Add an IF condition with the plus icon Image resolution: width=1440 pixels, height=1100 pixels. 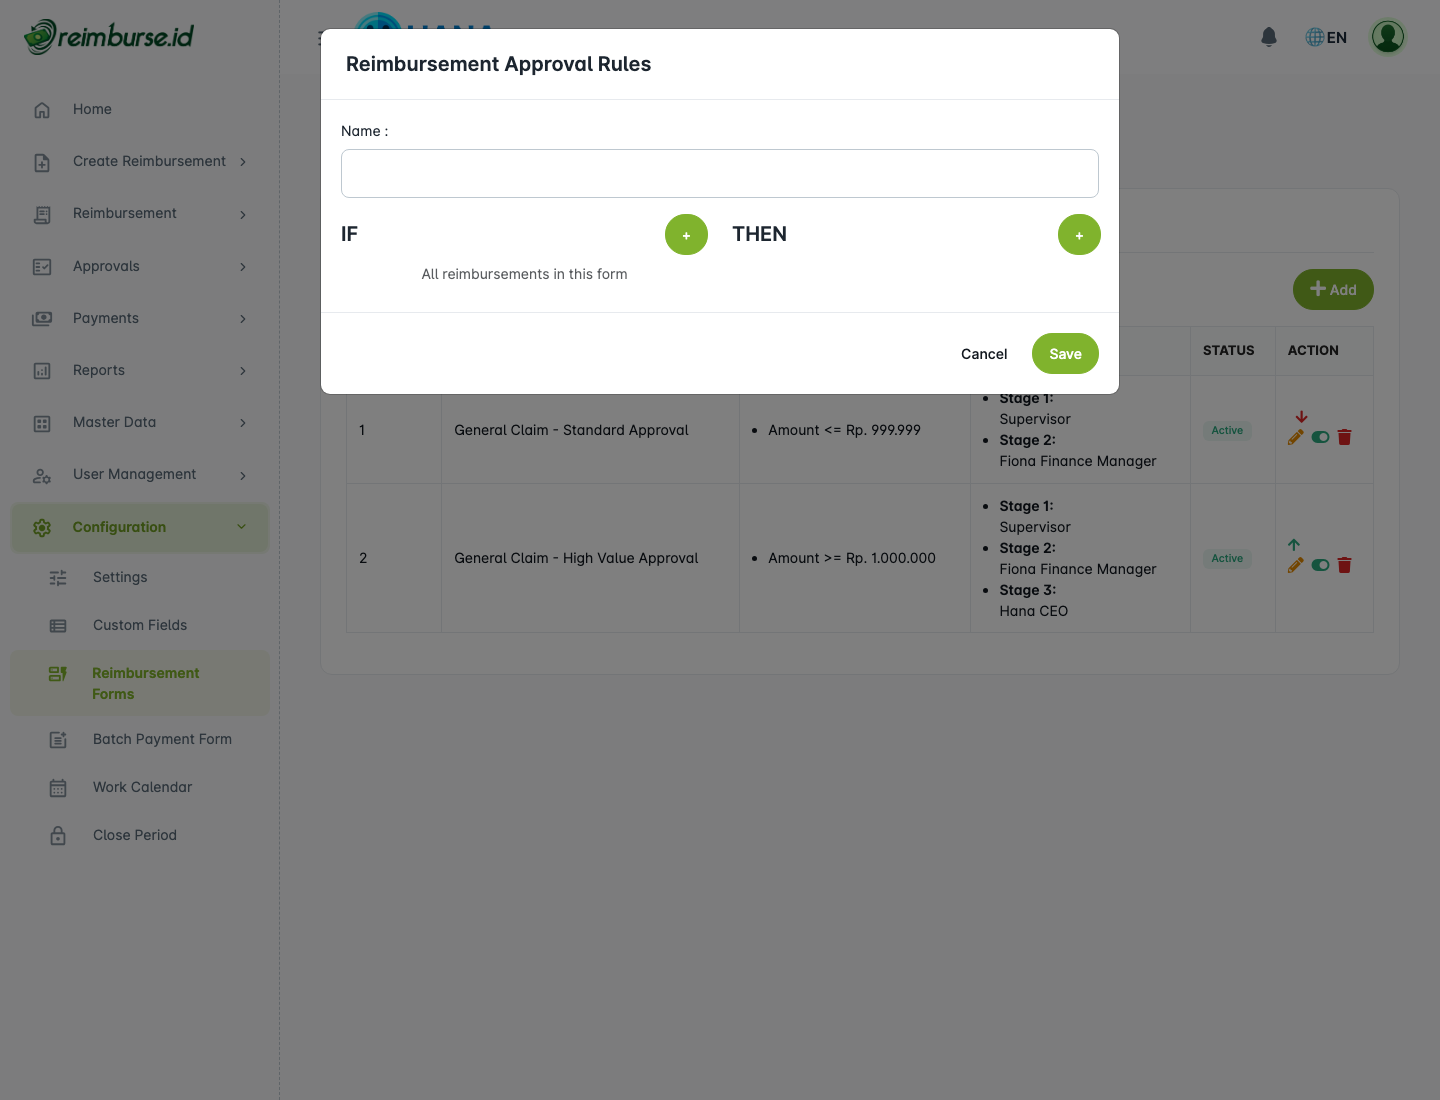pyautogui.click(x=686, y=234)
